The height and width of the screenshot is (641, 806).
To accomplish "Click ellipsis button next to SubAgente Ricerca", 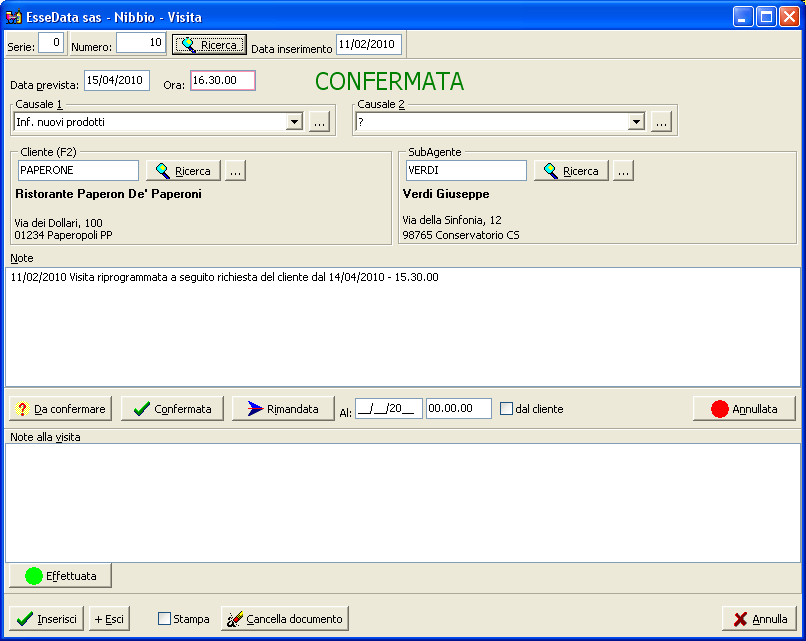I will point(623,171).
